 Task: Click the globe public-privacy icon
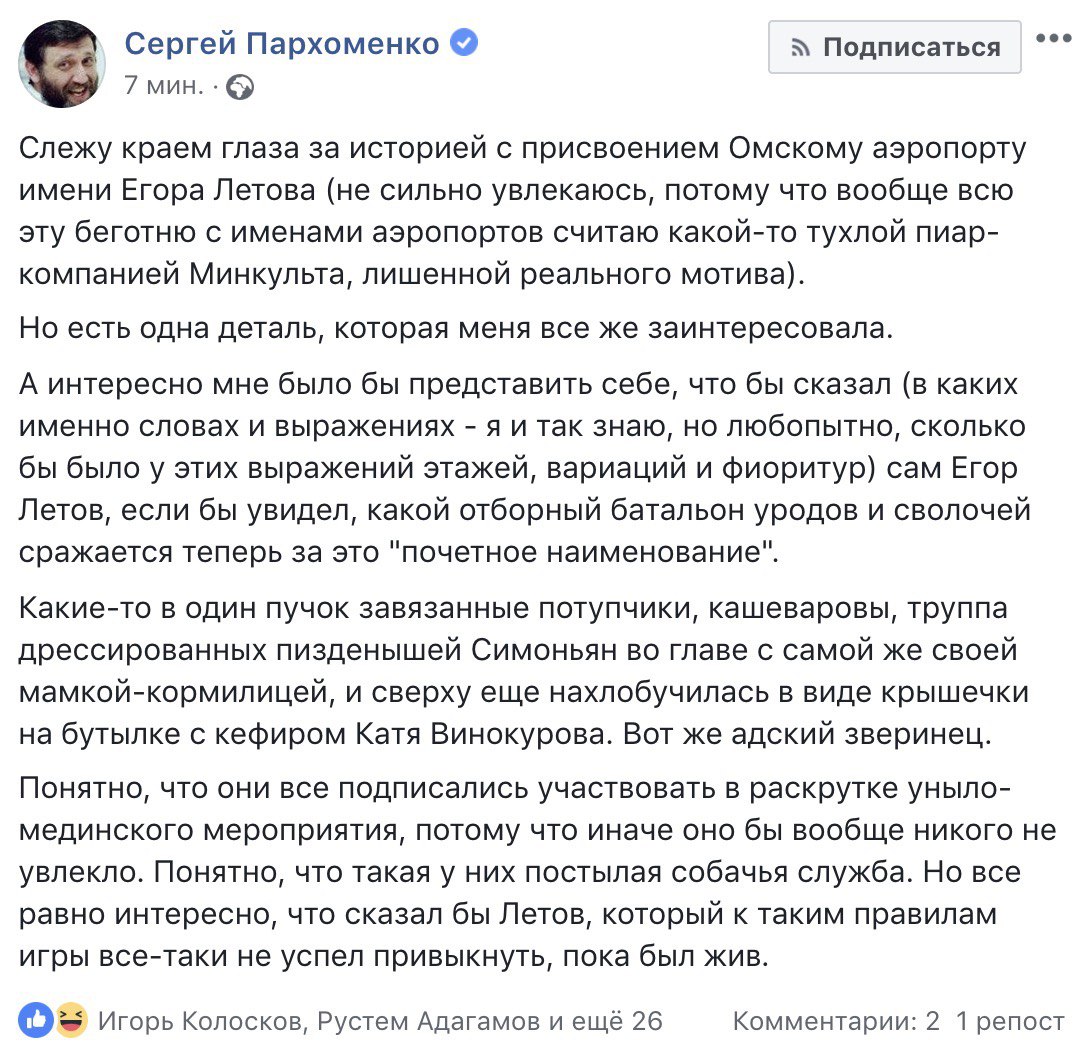coord(240,88)
